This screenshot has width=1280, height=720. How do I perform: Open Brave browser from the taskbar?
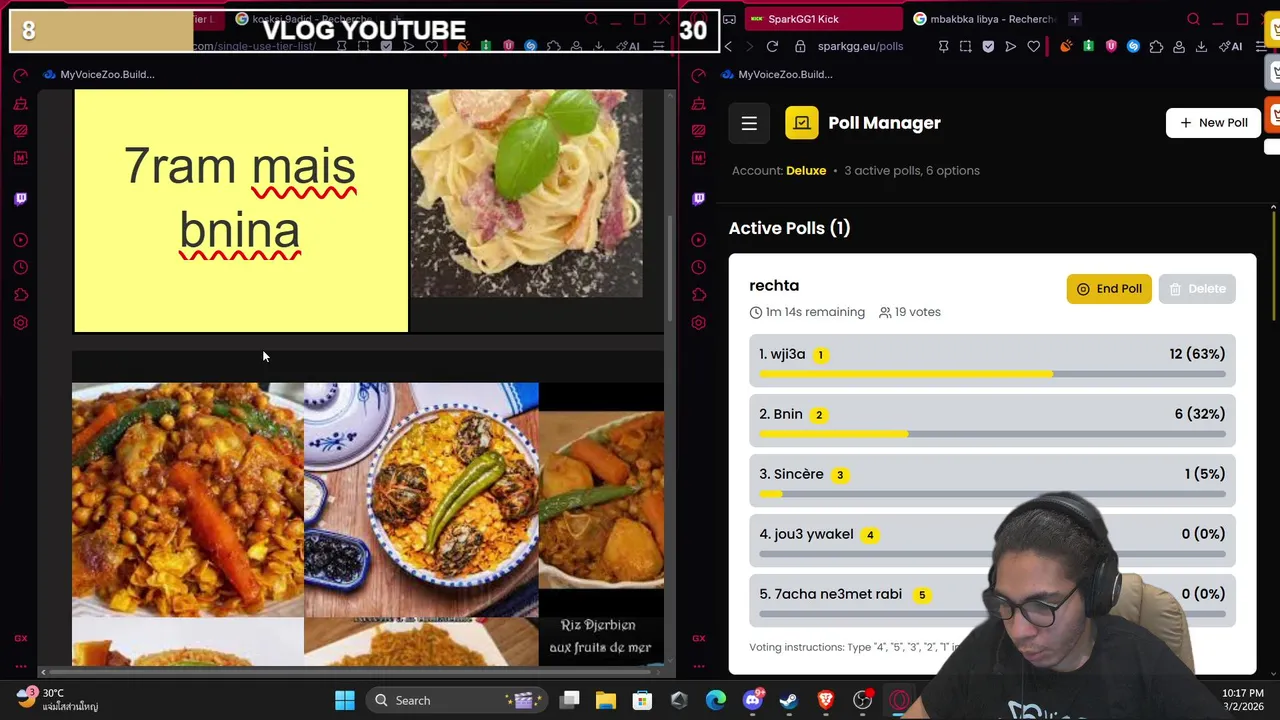click(x=826, y=700)
